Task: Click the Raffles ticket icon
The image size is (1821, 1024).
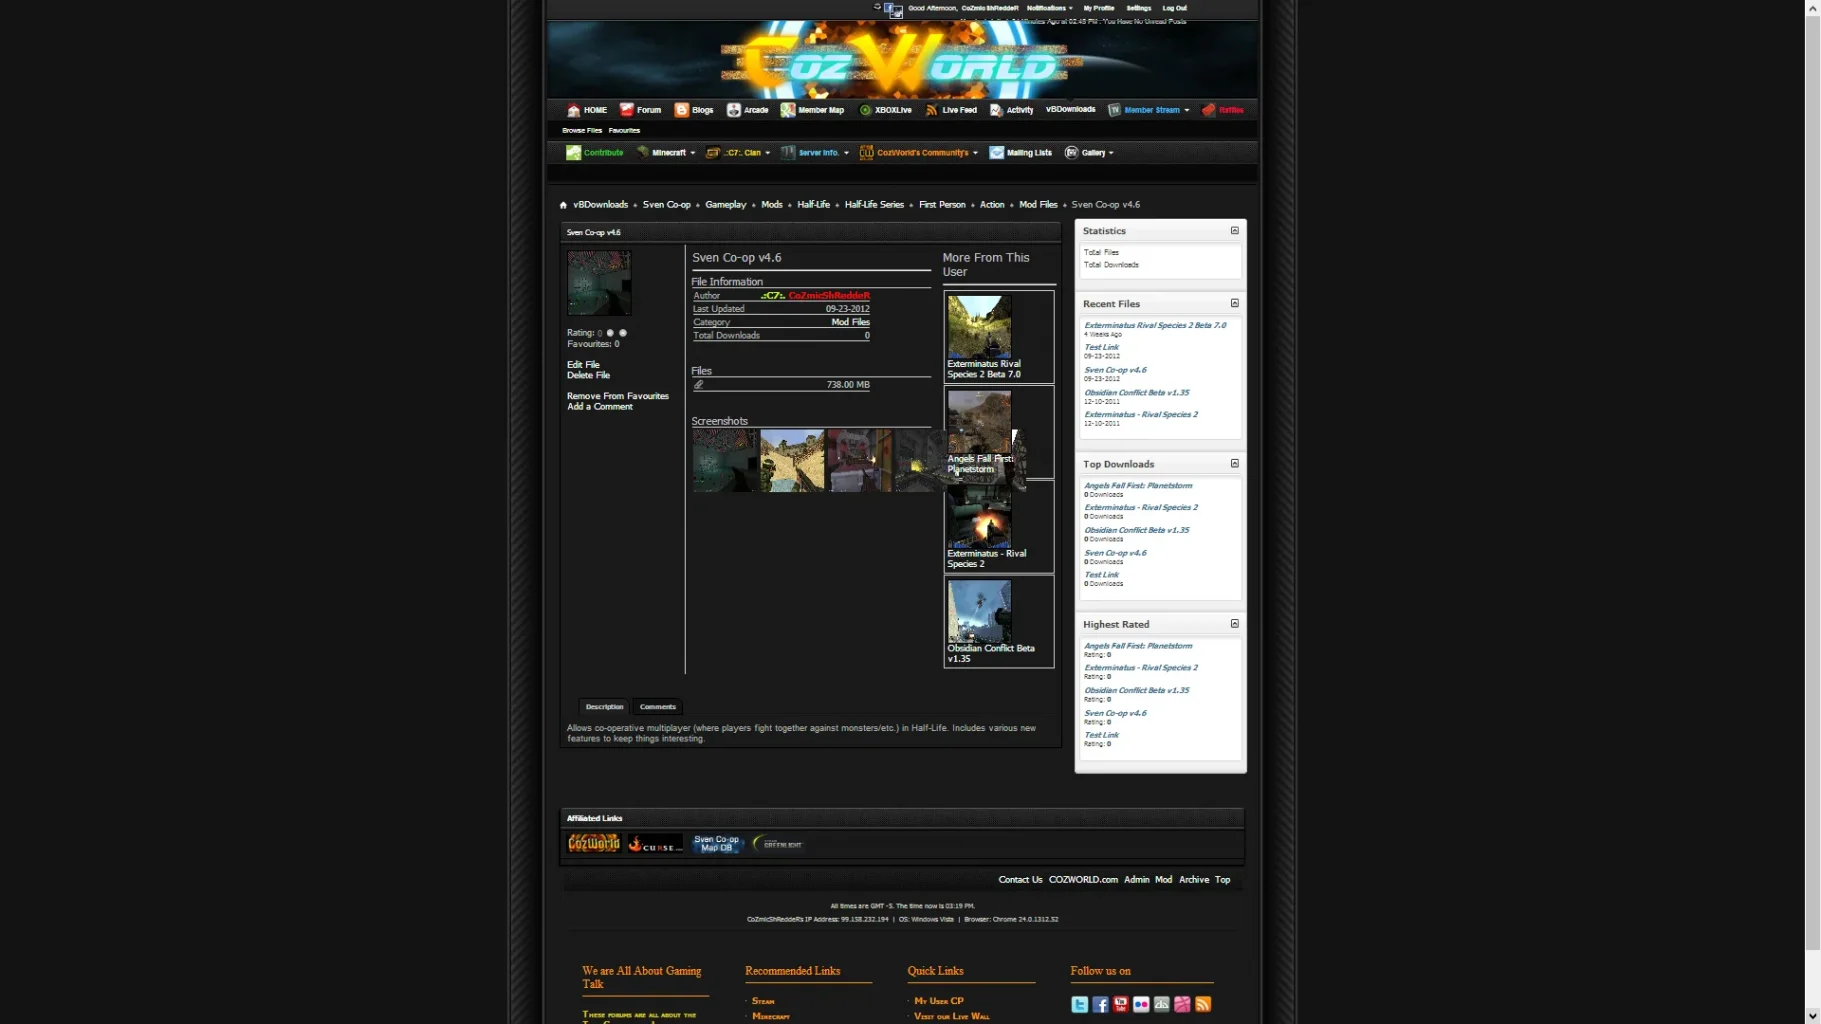Action: (1208, 110)
